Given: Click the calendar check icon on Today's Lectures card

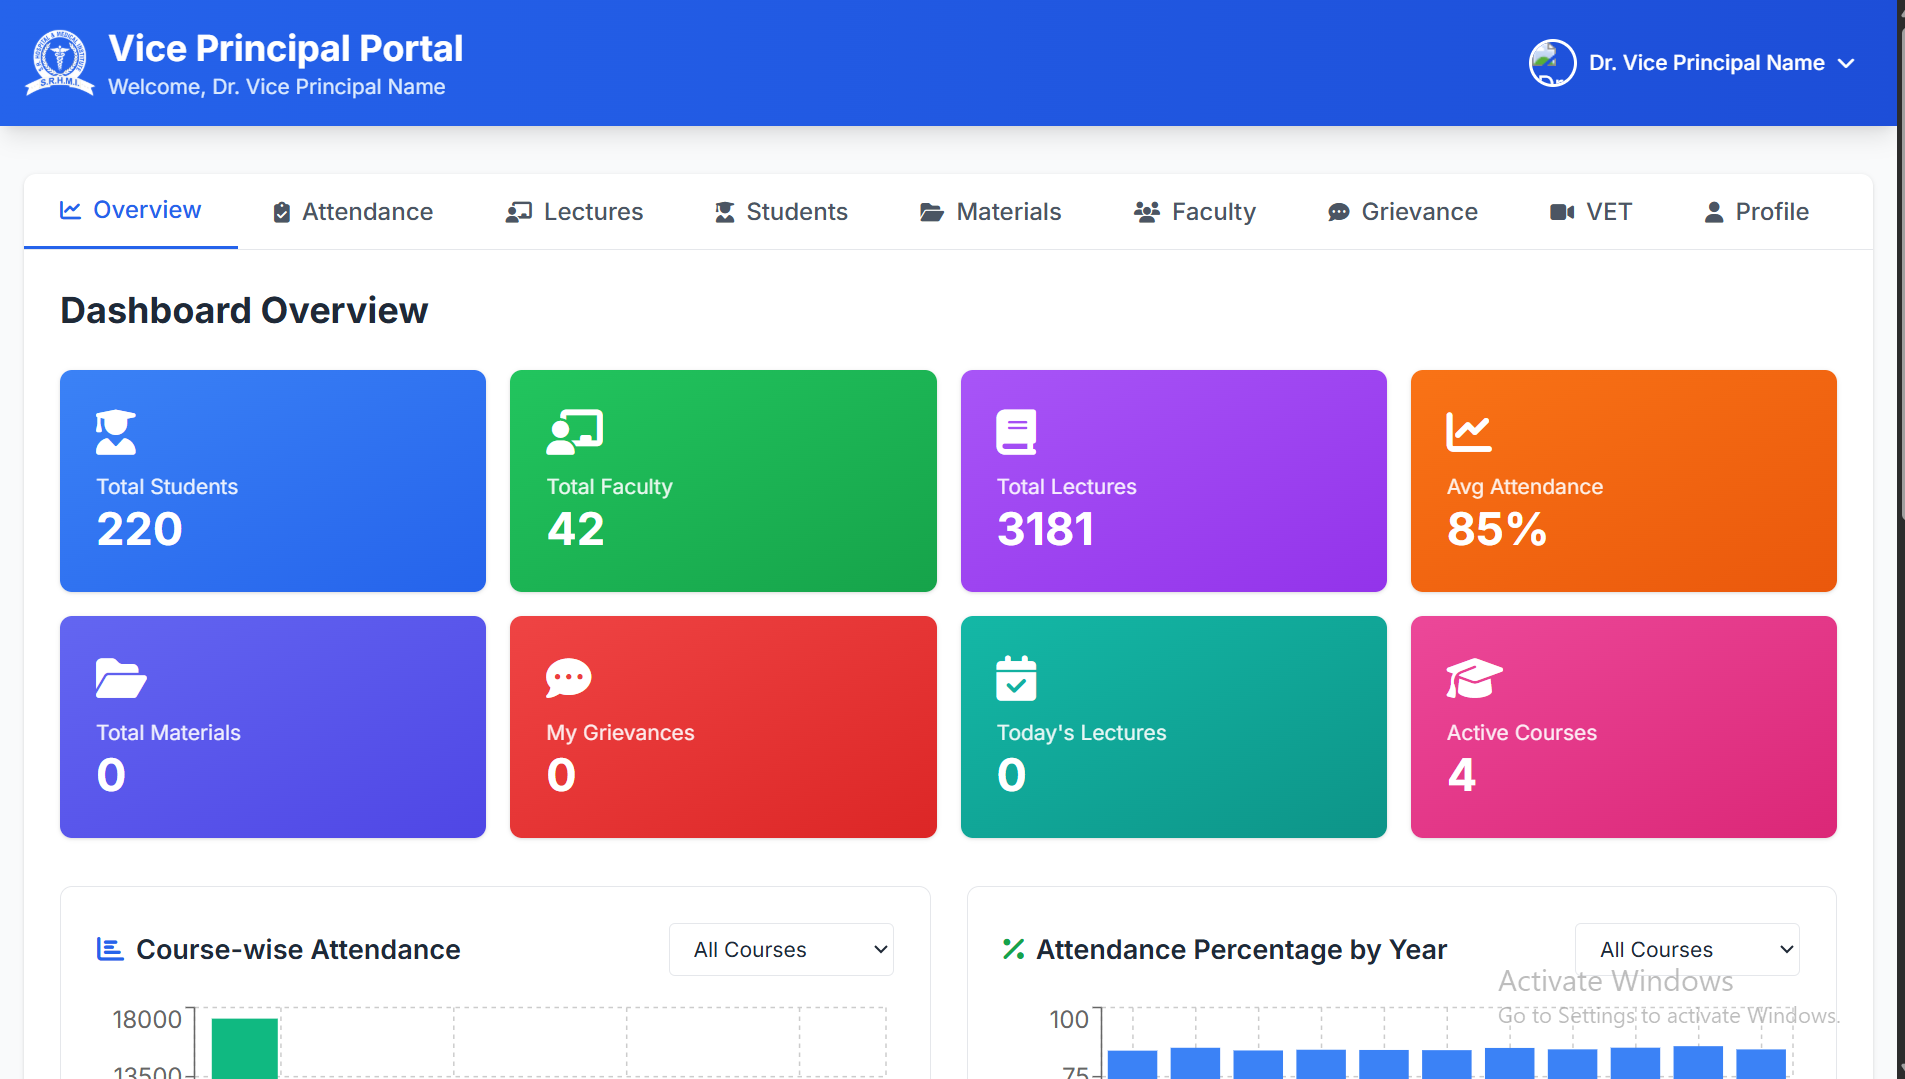Looking at the screenshot, I should pos(1016,678).
